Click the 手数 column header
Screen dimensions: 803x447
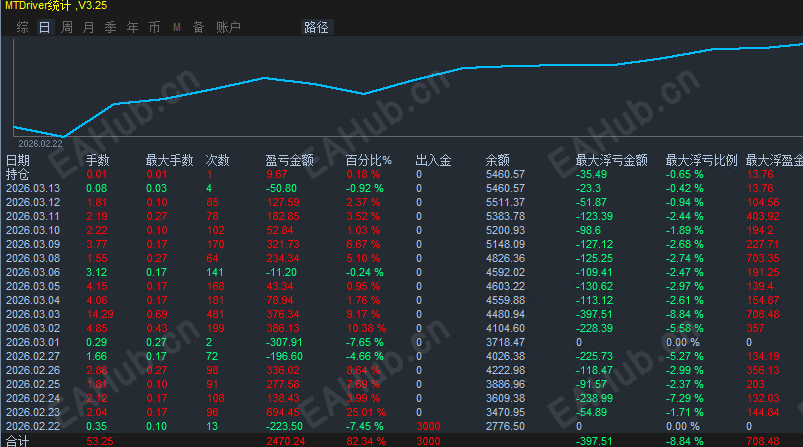(97, 160)
